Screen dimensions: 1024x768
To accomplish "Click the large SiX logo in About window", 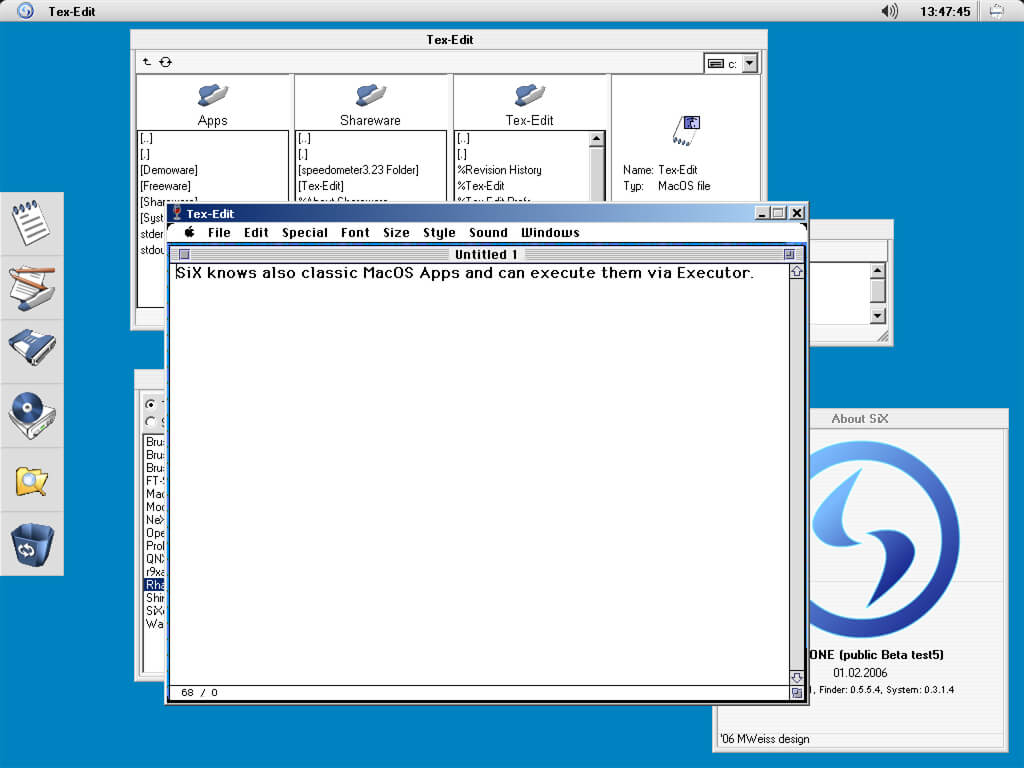I will 884,539.
